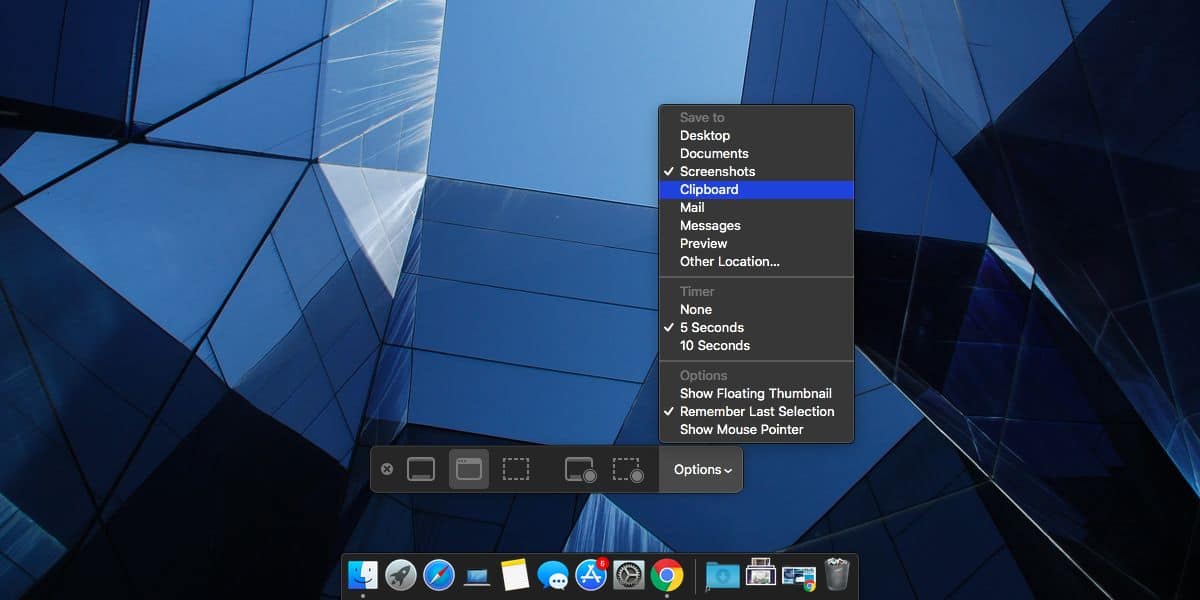Select the Record Entire Screen tool
Screen dimensions: 1200x600
(582, 469)
